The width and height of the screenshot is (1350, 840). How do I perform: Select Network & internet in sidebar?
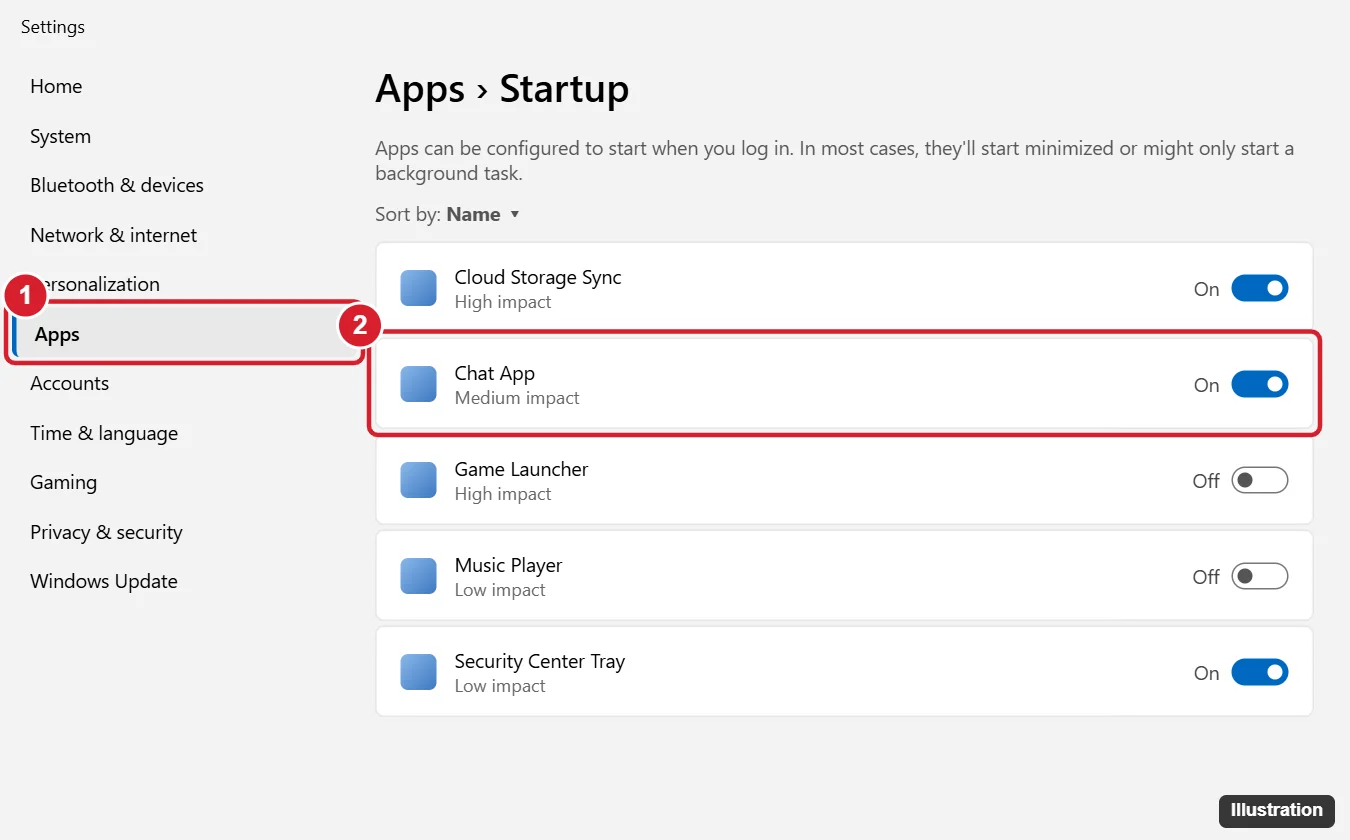coord(114,235)
